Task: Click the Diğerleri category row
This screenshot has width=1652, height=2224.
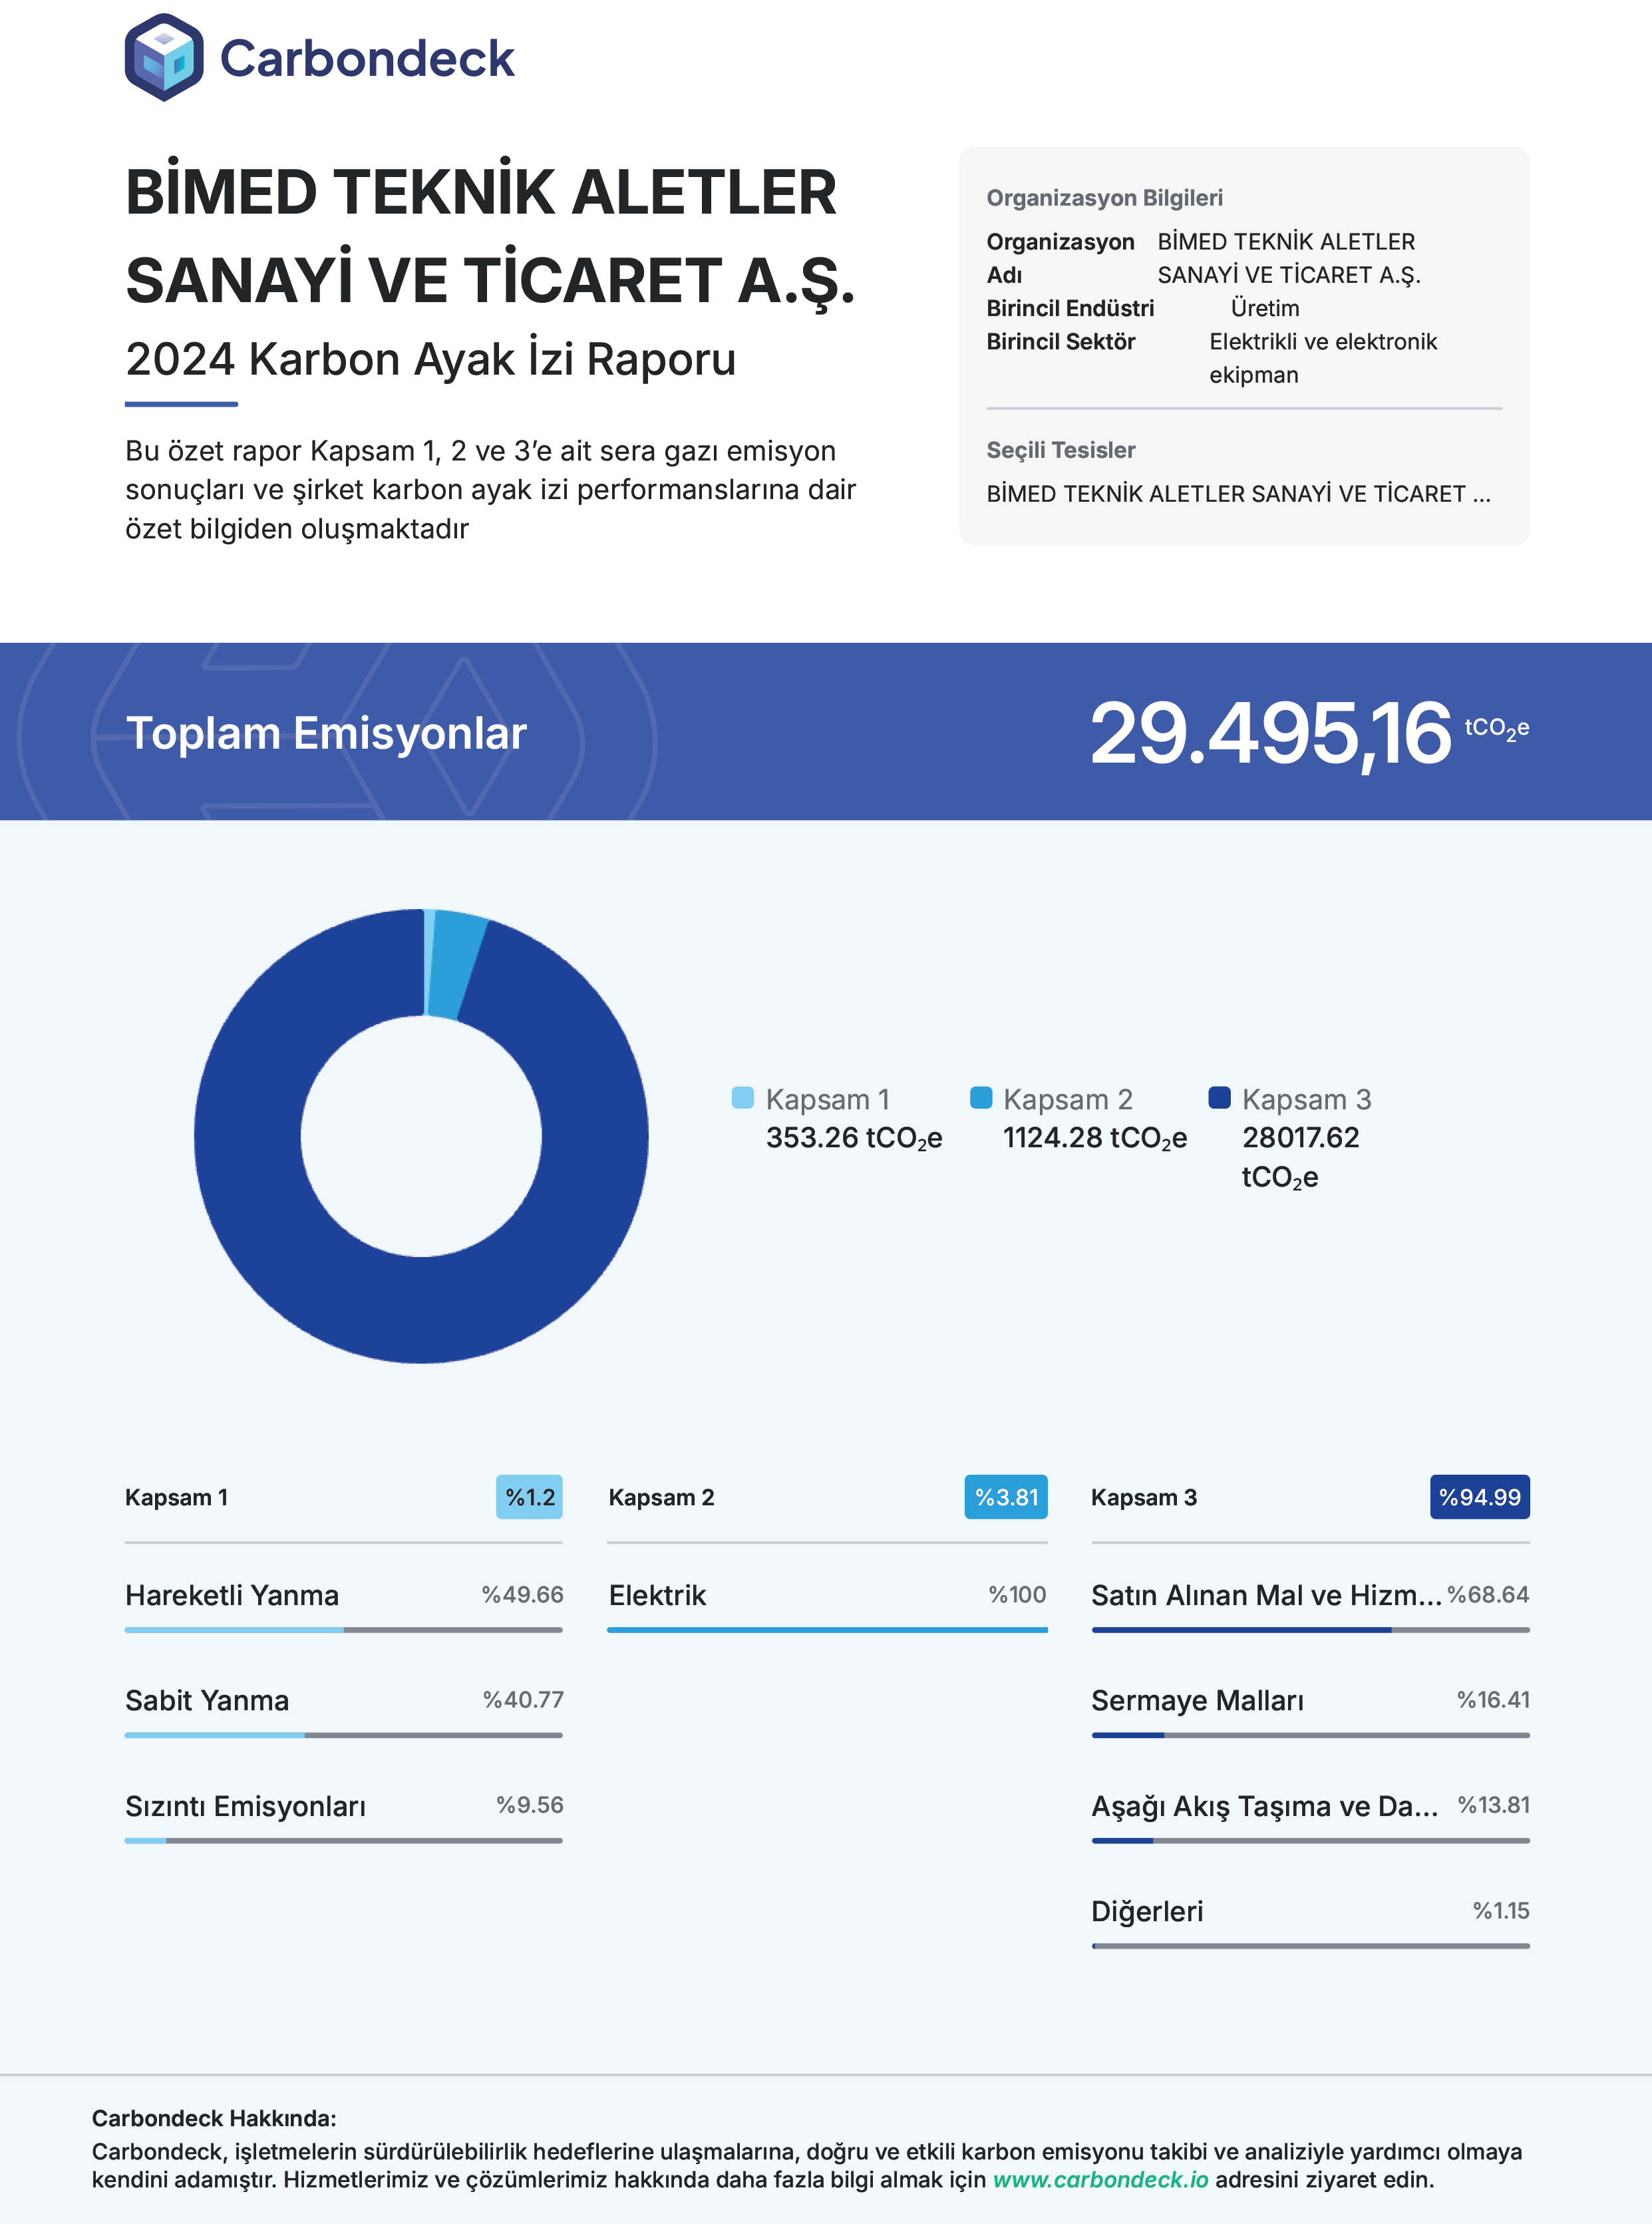Action: coord(1147,1911)
